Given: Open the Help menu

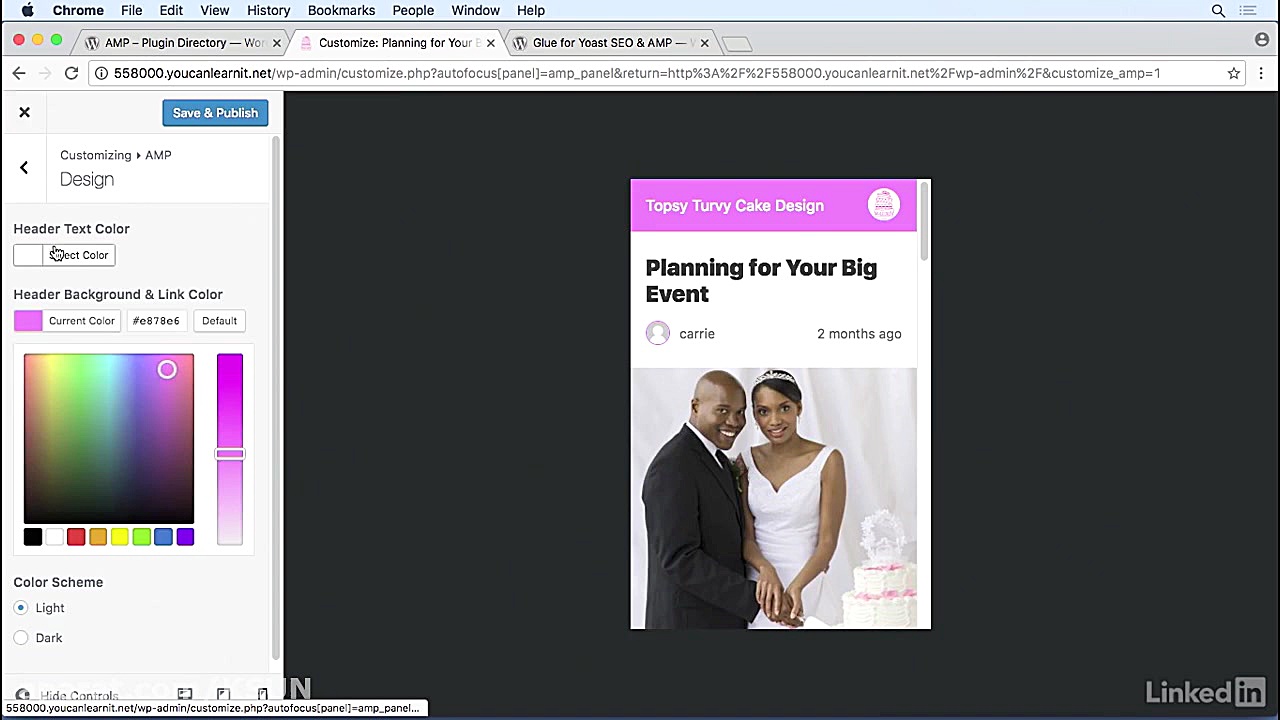Looking at the screenshot, I should (531, 11).
